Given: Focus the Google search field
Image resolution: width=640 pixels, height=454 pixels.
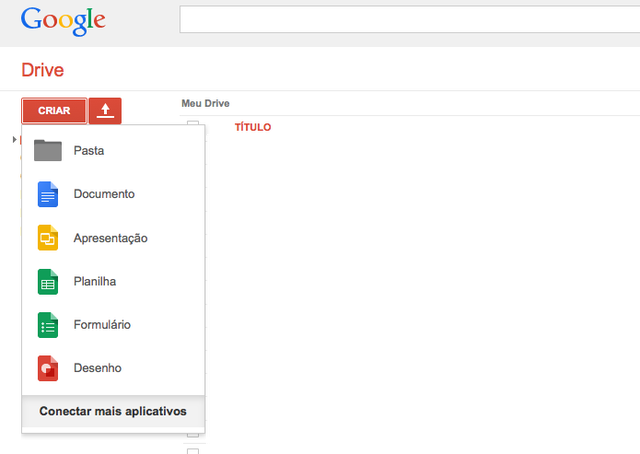Looking at the screenshot, I should coord(410,19).
